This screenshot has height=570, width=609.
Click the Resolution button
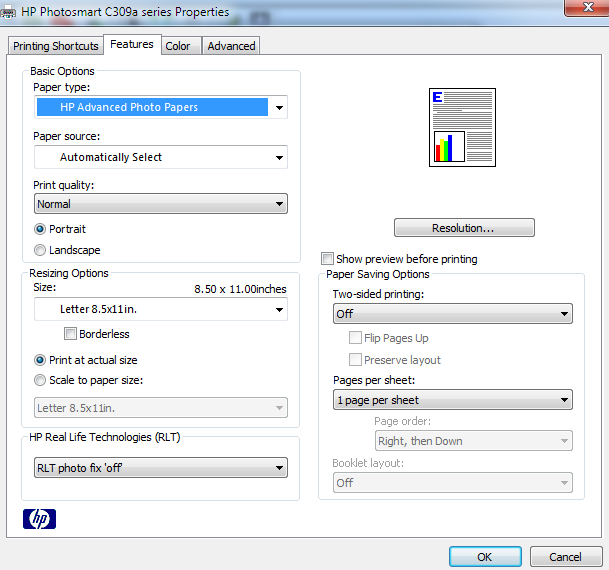click(x=464, y=228)
